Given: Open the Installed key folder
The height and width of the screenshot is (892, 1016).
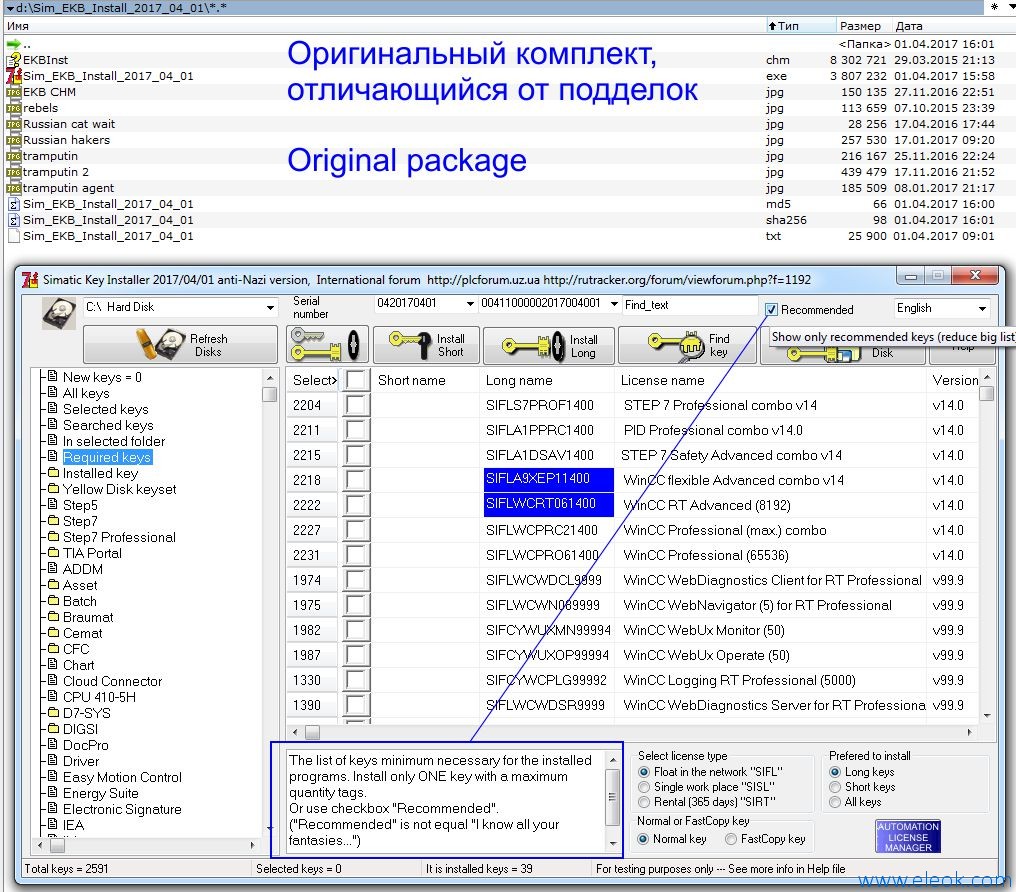Looking at the screenshot, I should pyautogui.click(x=100, y=474).
